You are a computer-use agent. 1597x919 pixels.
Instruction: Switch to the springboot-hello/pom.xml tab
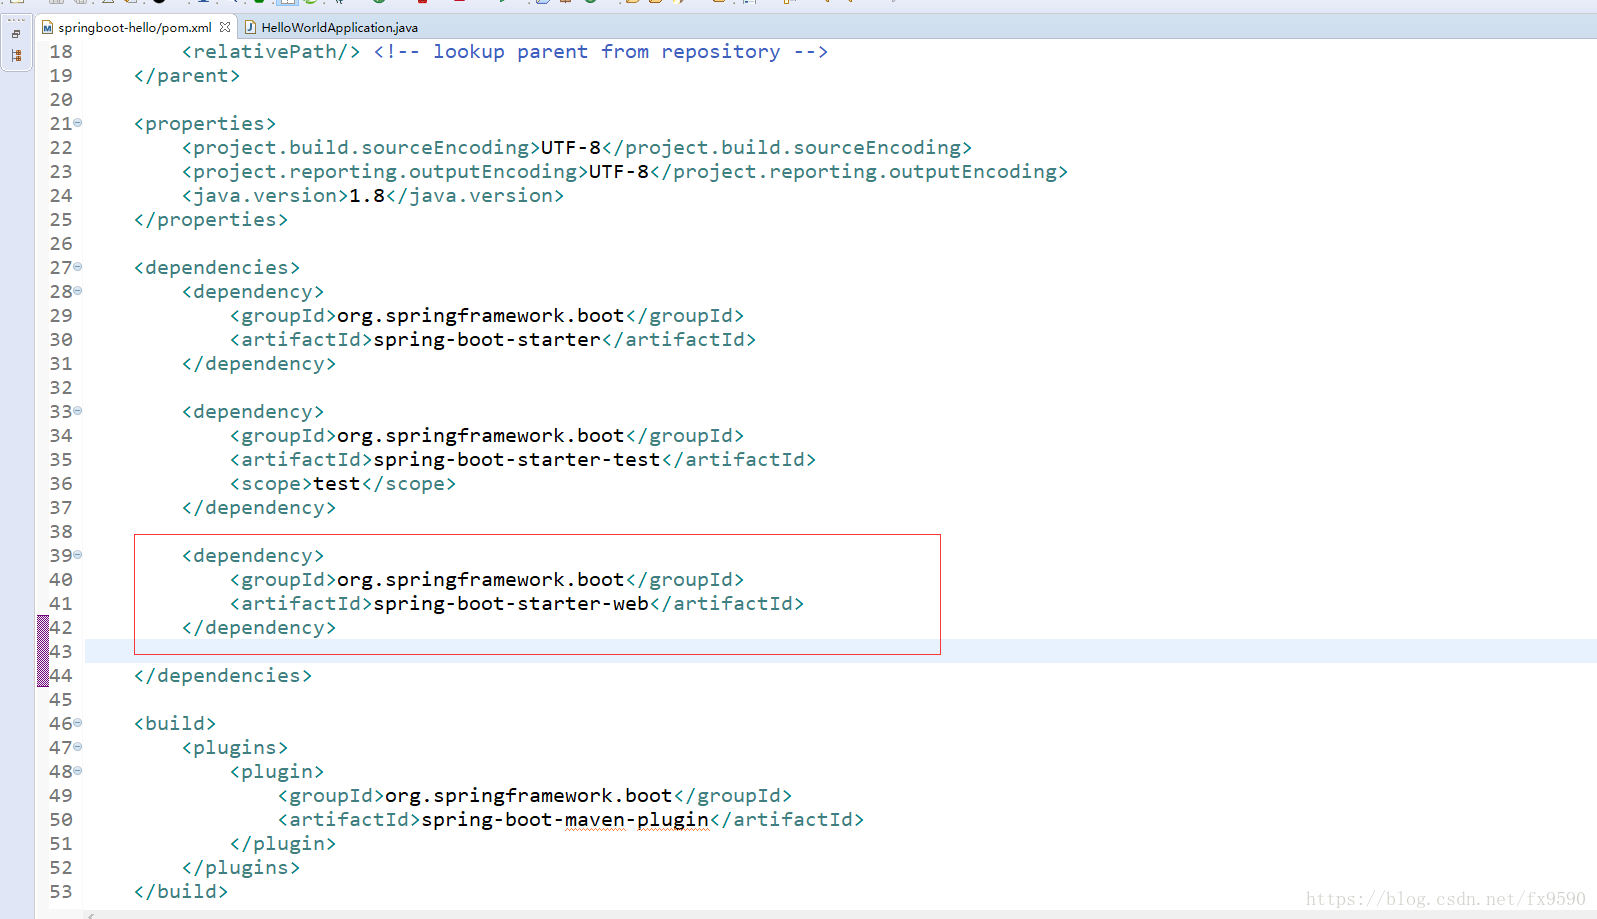135,27
